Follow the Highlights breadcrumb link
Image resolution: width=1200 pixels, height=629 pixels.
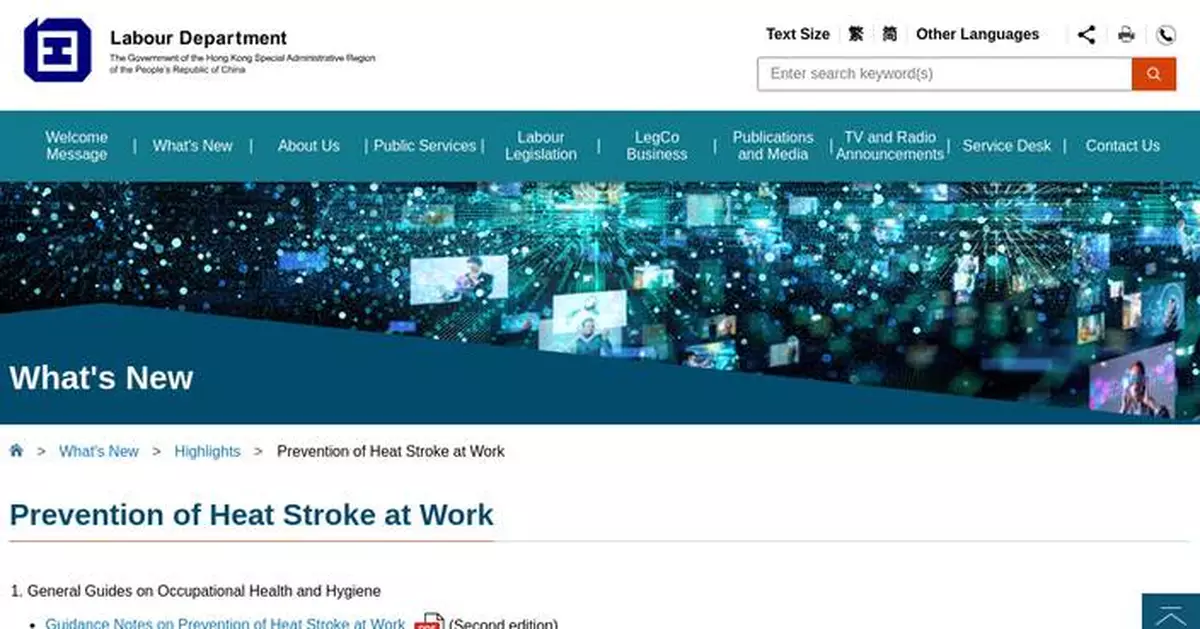207,451
